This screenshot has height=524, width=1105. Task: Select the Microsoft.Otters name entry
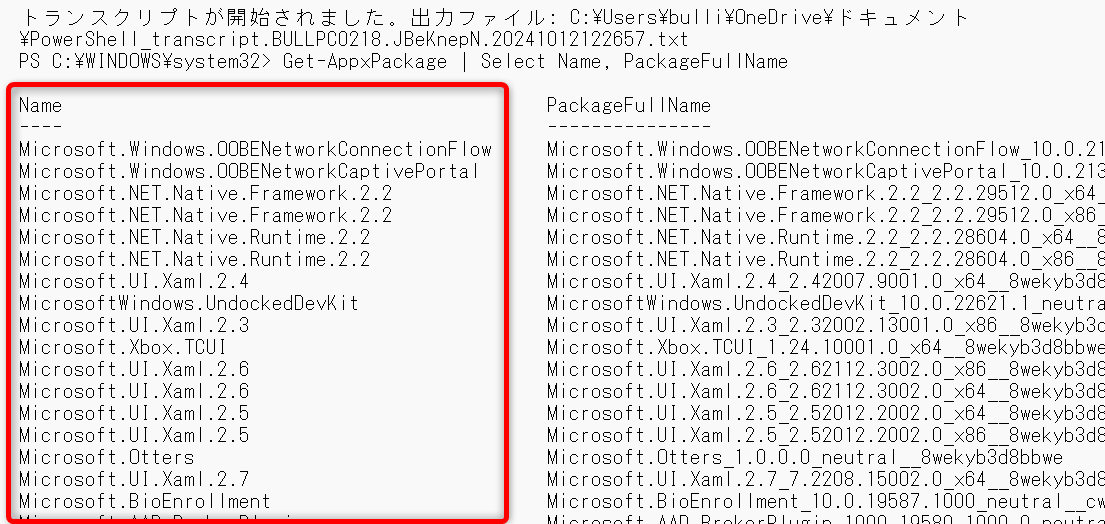[x=106, y=457]
